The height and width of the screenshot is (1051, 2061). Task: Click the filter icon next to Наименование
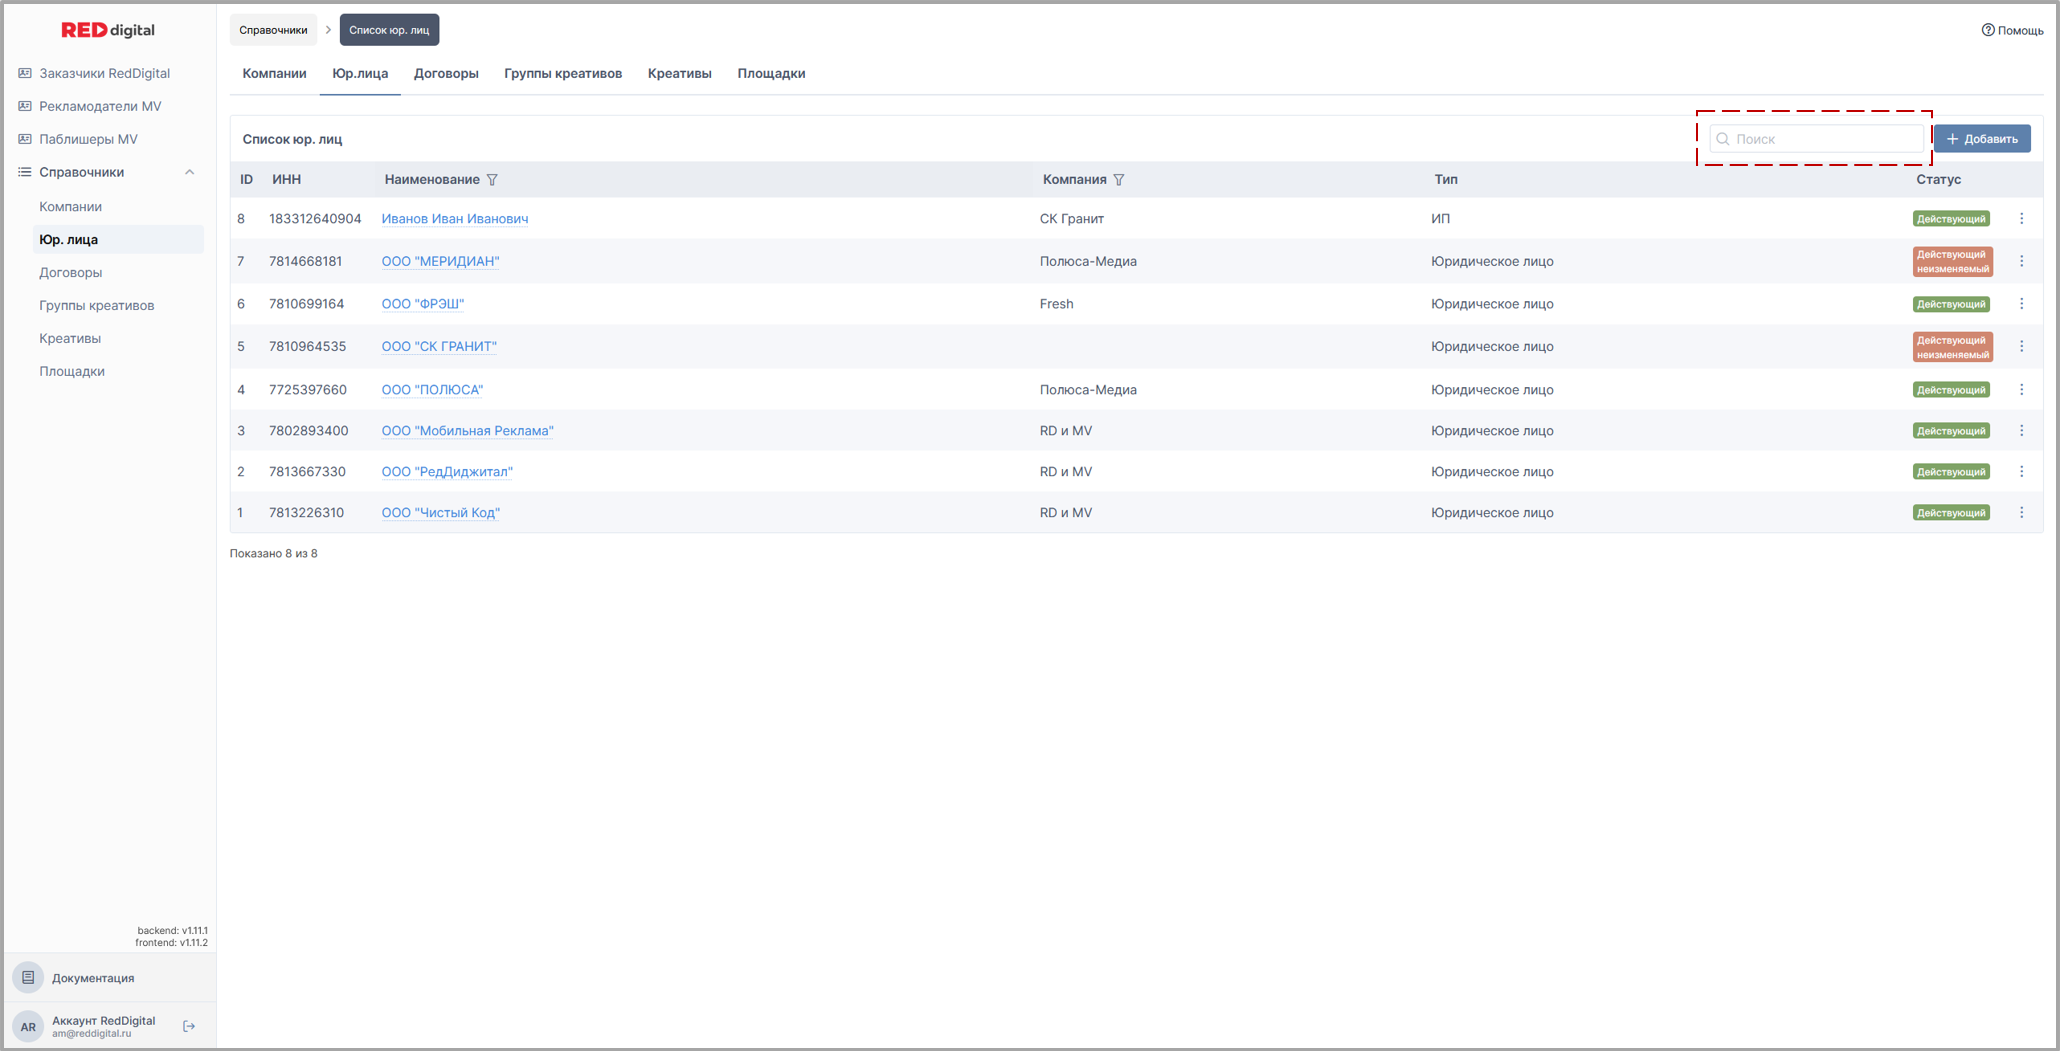click(x=492, y=180)
